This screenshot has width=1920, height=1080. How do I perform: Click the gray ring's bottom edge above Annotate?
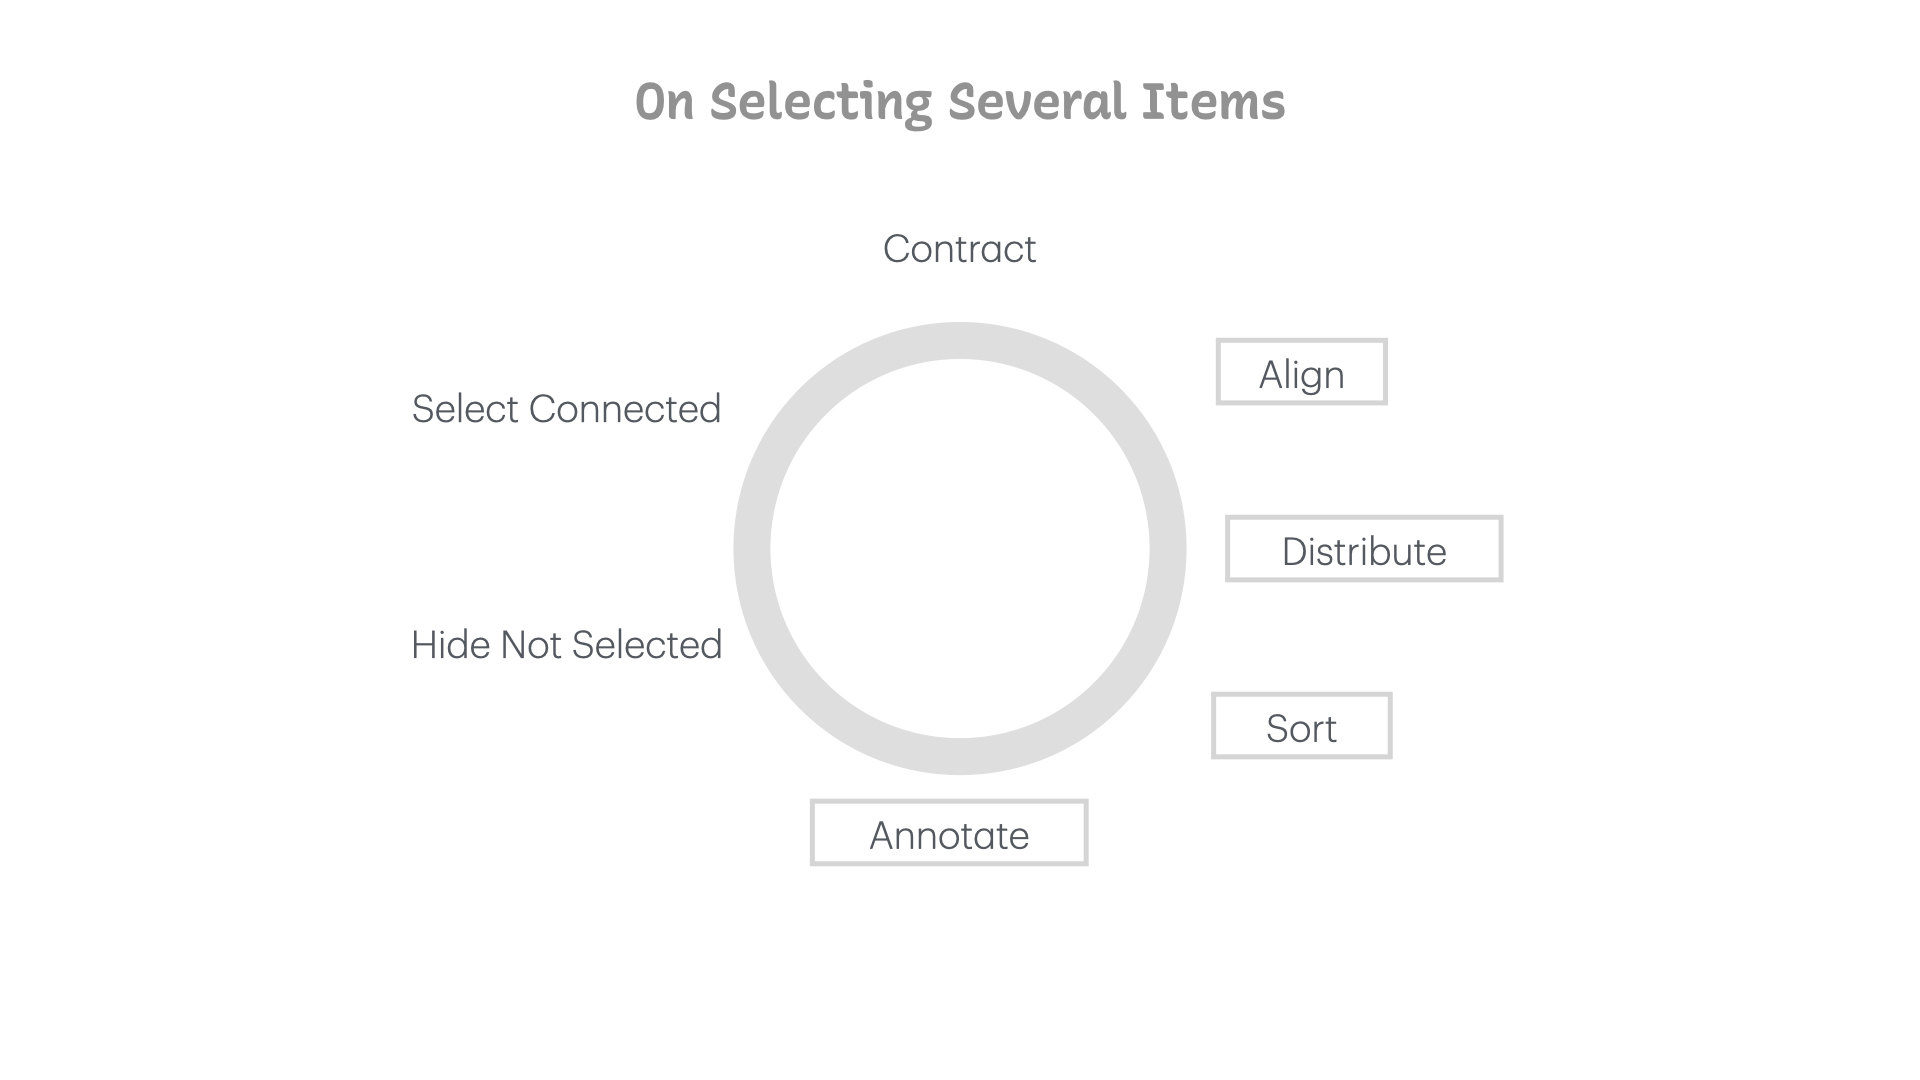(x=959, y=756)
